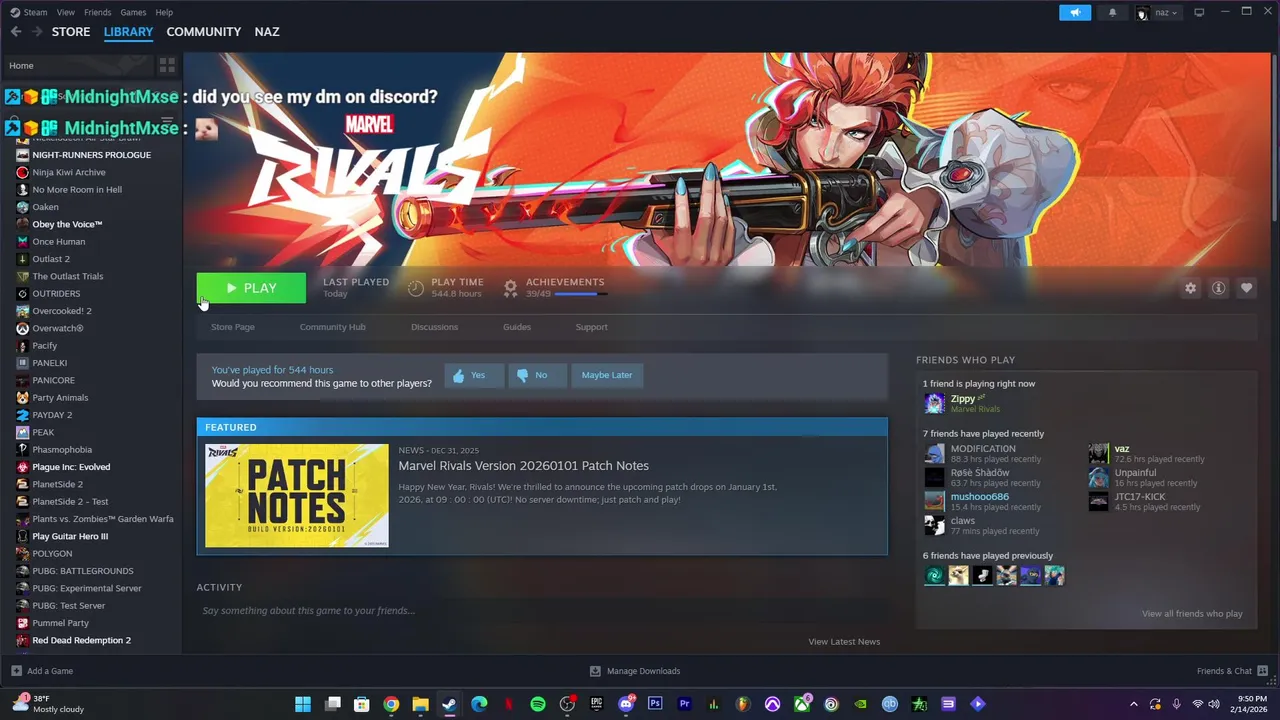Viewport: 1280px width, 720px height.
Task: Open Chrome from the taskbar
Action: tap(391, 704)
